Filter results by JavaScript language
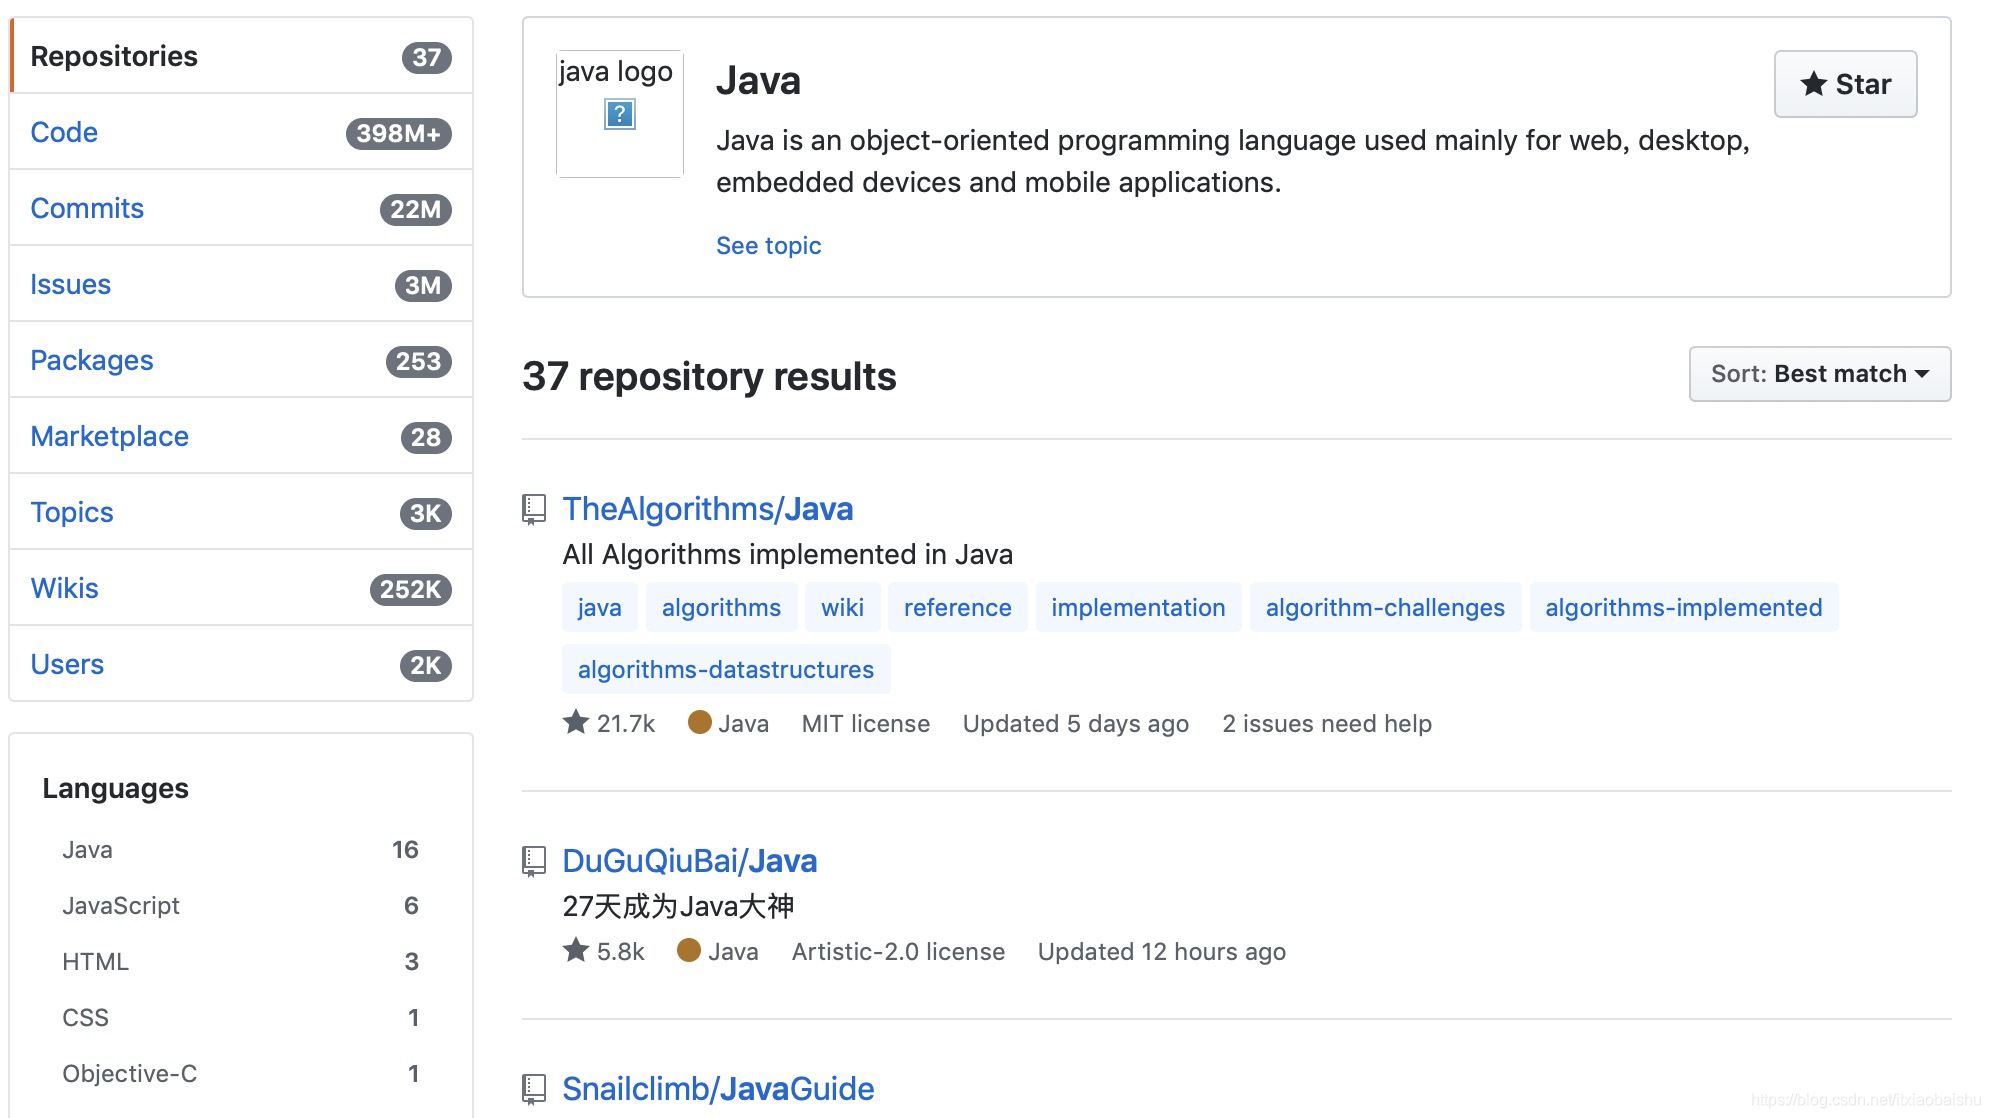 point(240,906)
